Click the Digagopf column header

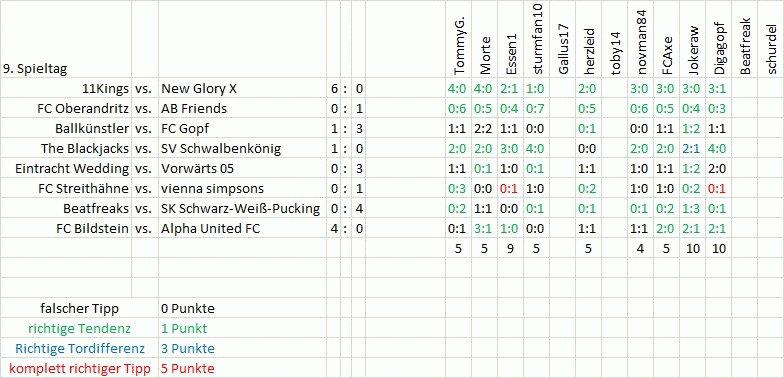click(x=718, y=40)
